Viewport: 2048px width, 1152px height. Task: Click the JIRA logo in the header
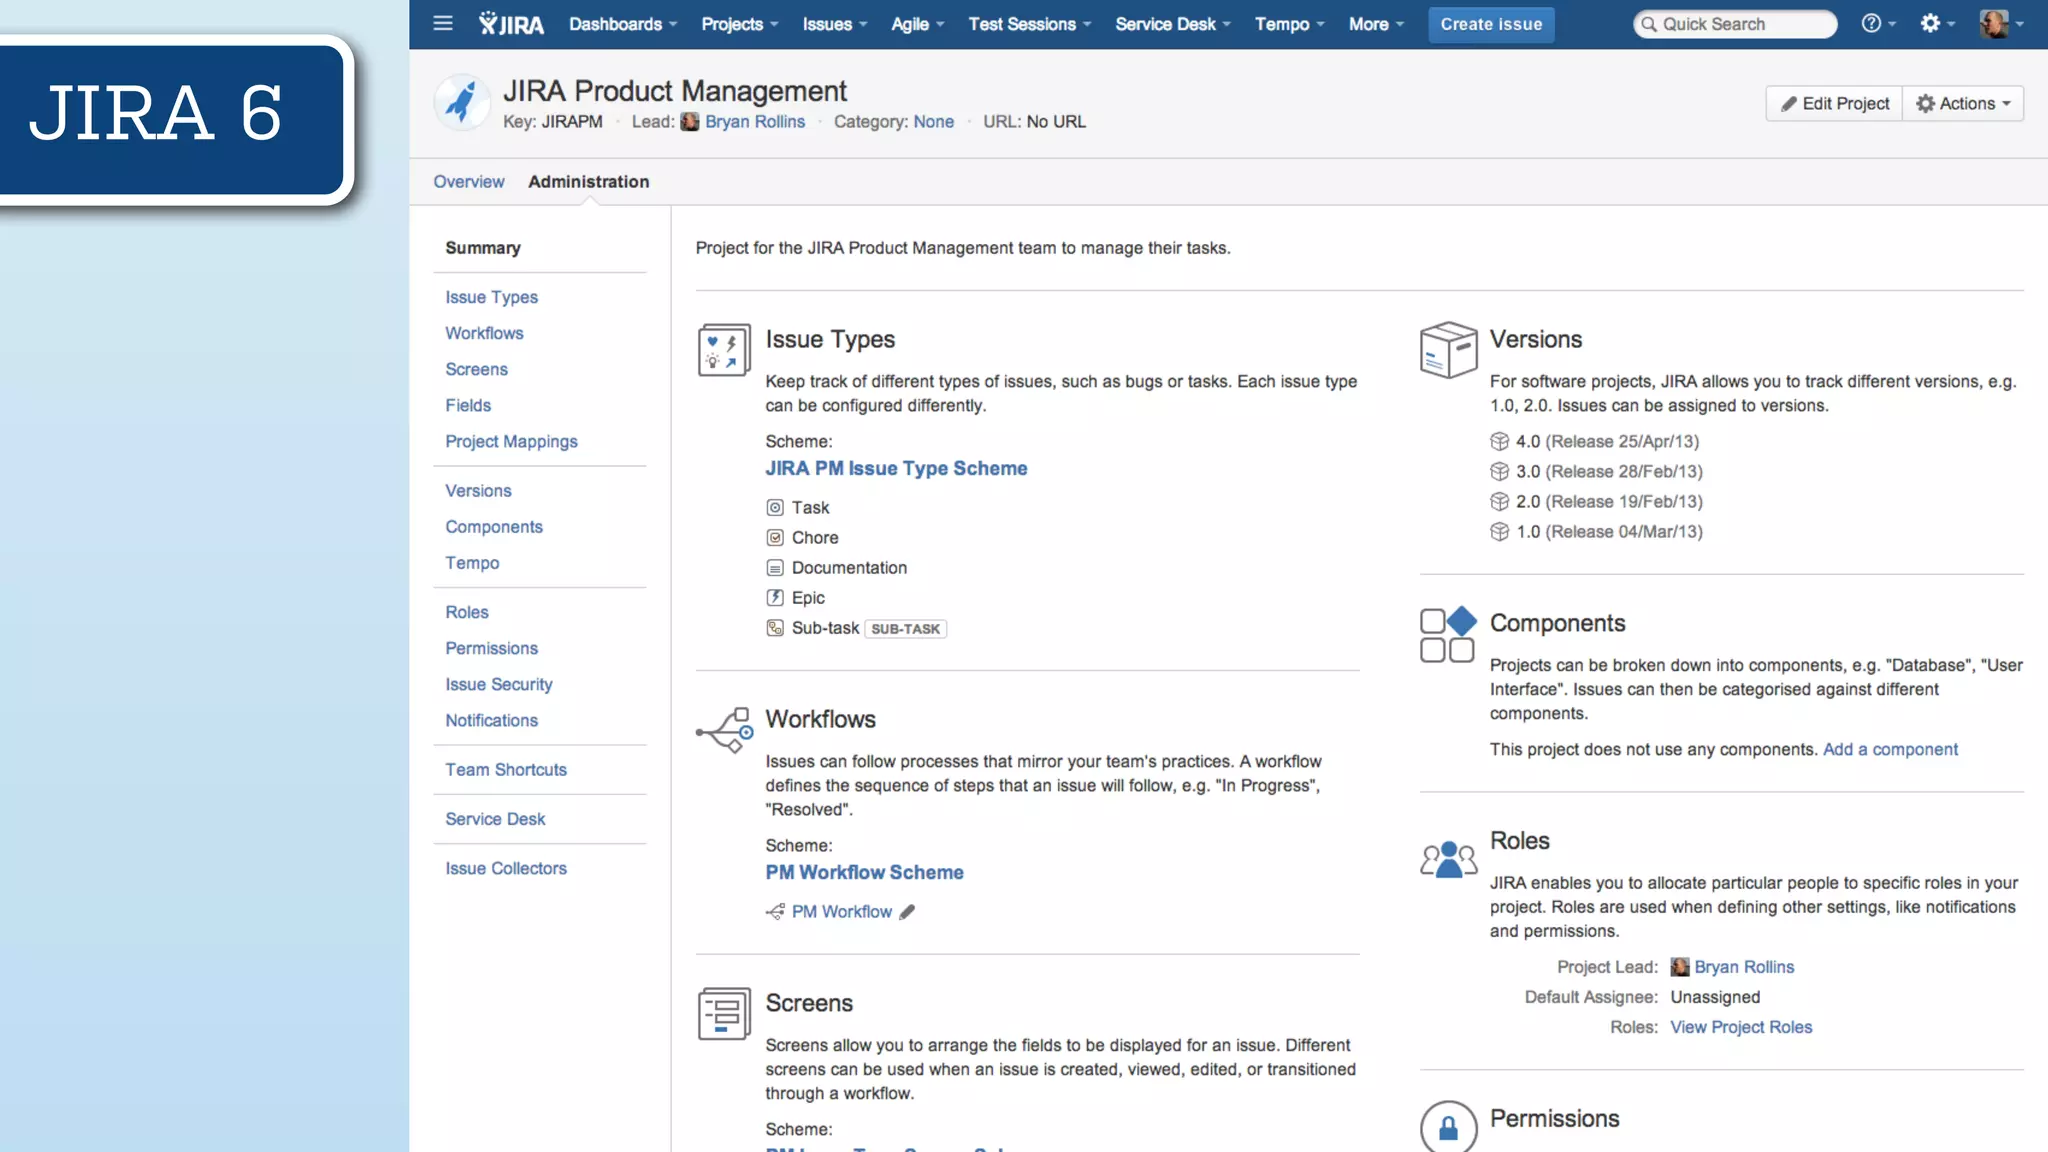pyautogui.click(x=511, y=24)
